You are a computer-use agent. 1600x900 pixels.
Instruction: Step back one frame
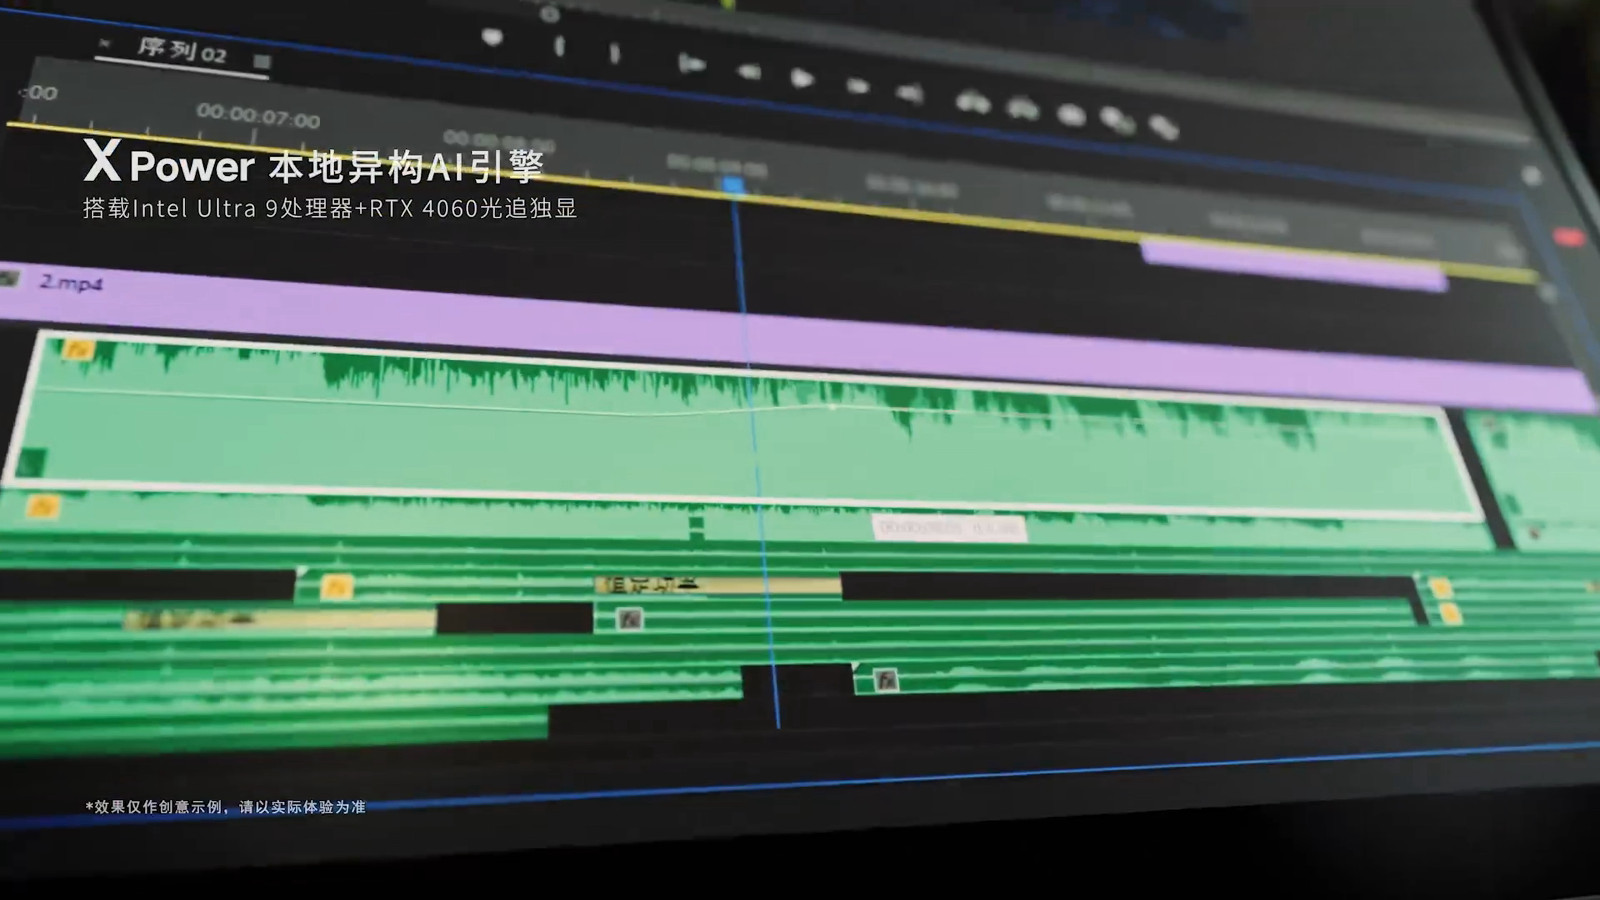pyautogui.click(x=748, y=71)
